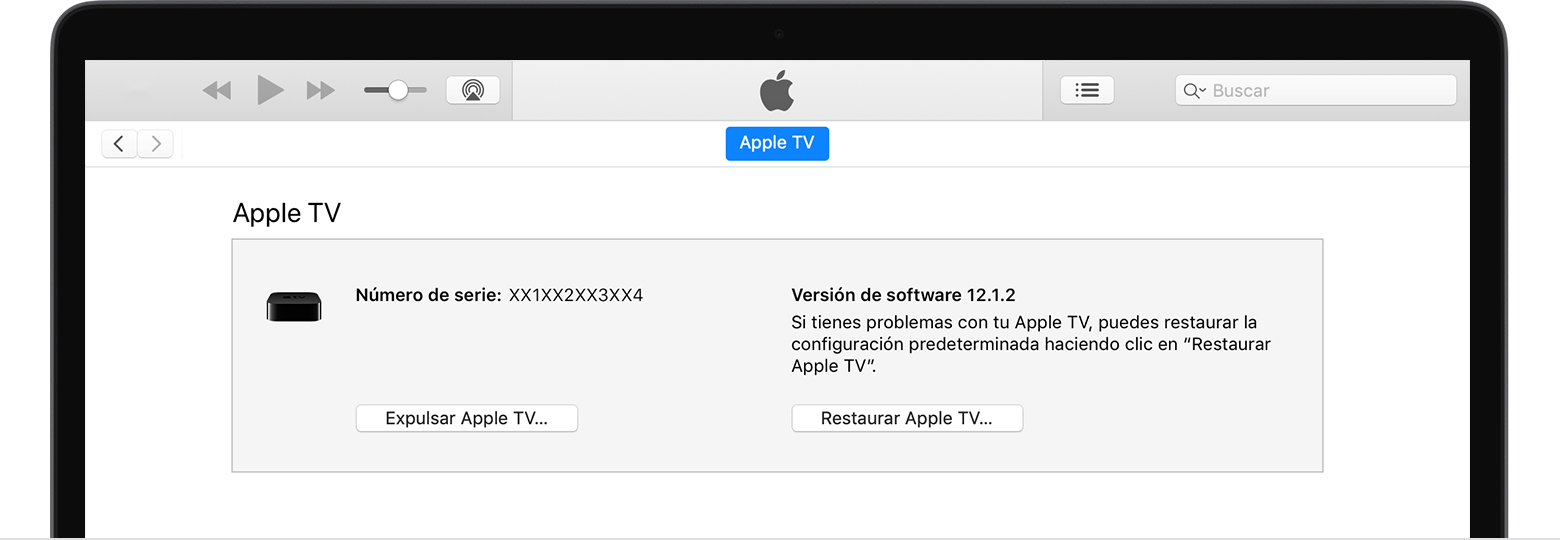
Task: Click the rewind playback button
Action: (x=216, y=91)
